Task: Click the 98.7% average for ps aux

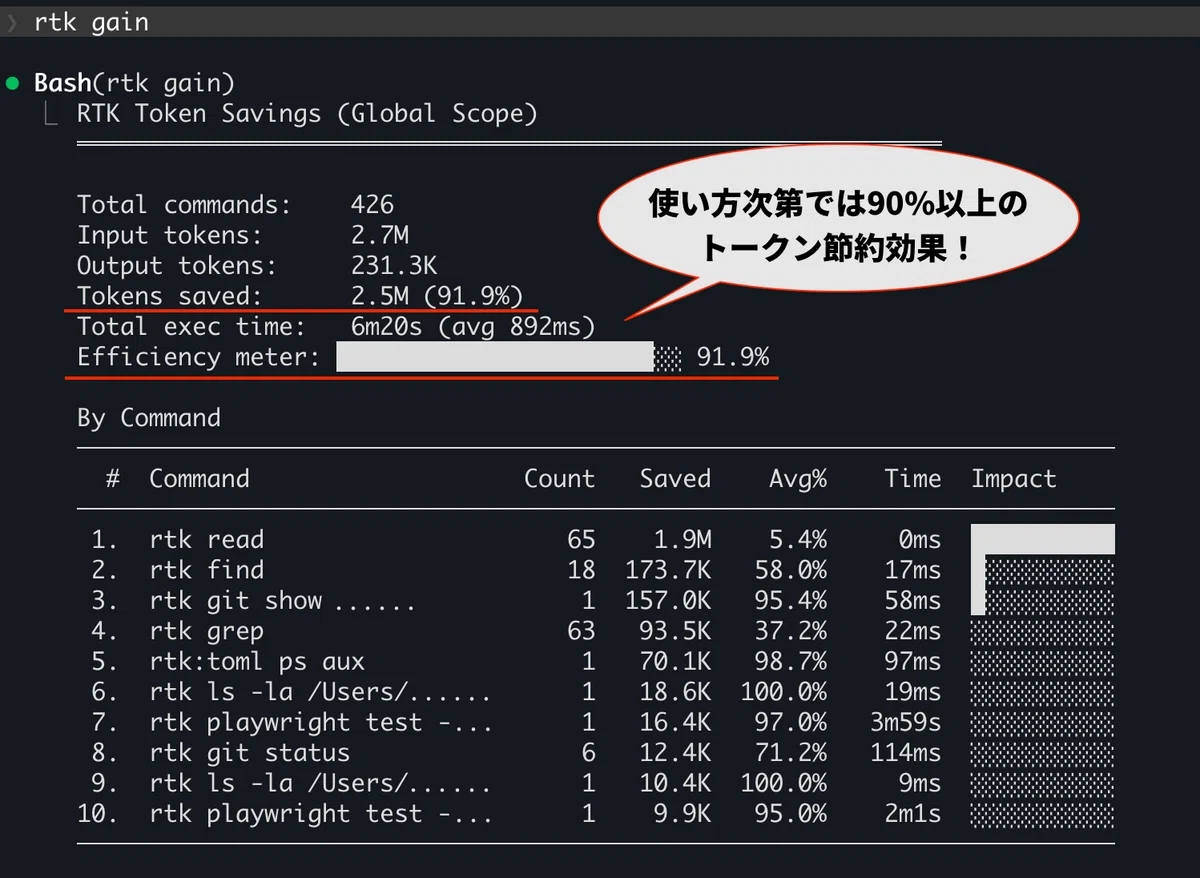Action: 791,662
